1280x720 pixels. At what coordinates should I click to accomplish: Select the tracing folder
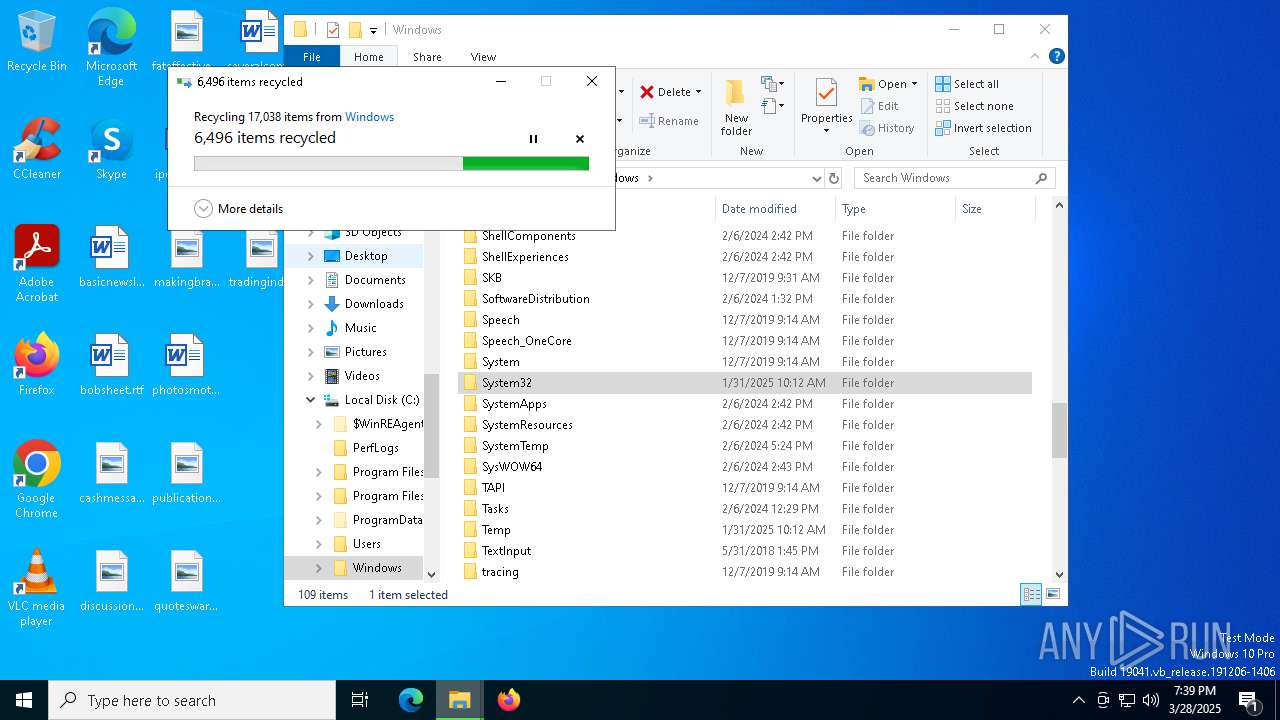click(x=500, y=572)
